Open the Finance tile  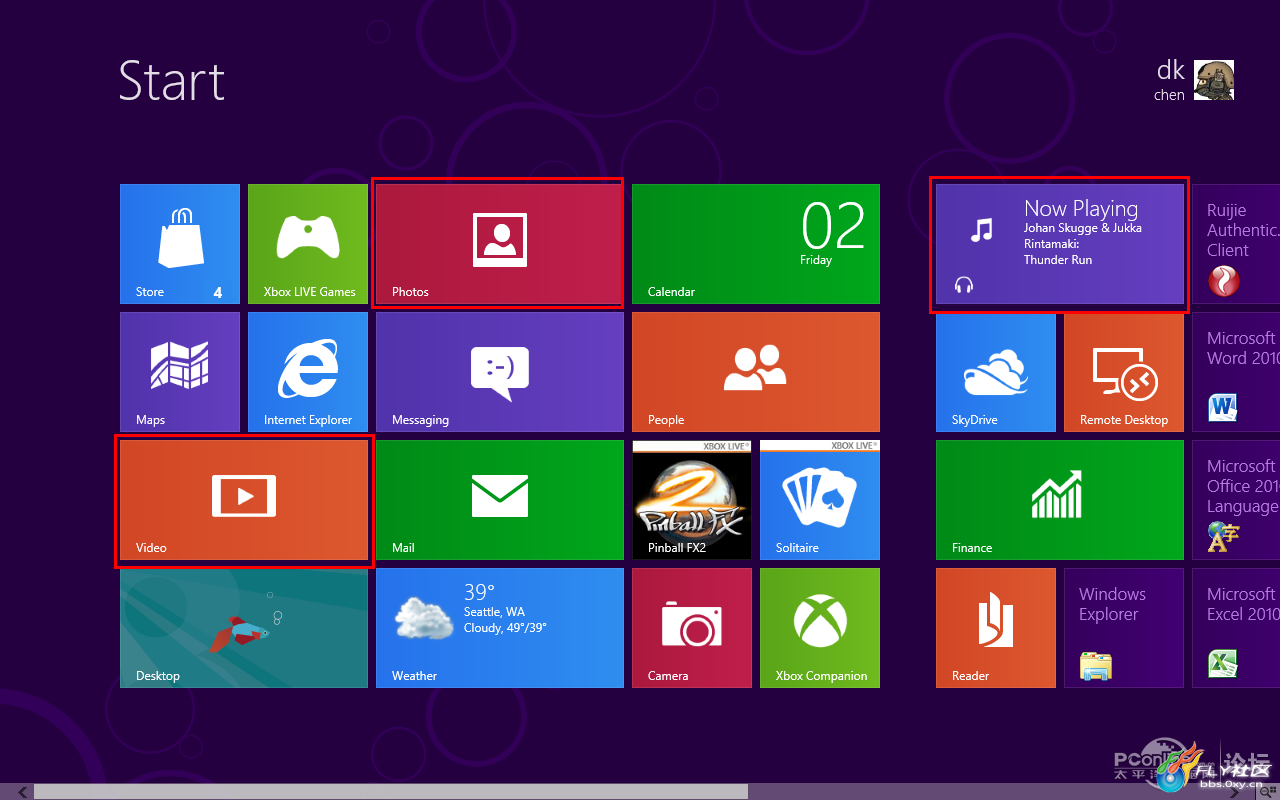1060,500
